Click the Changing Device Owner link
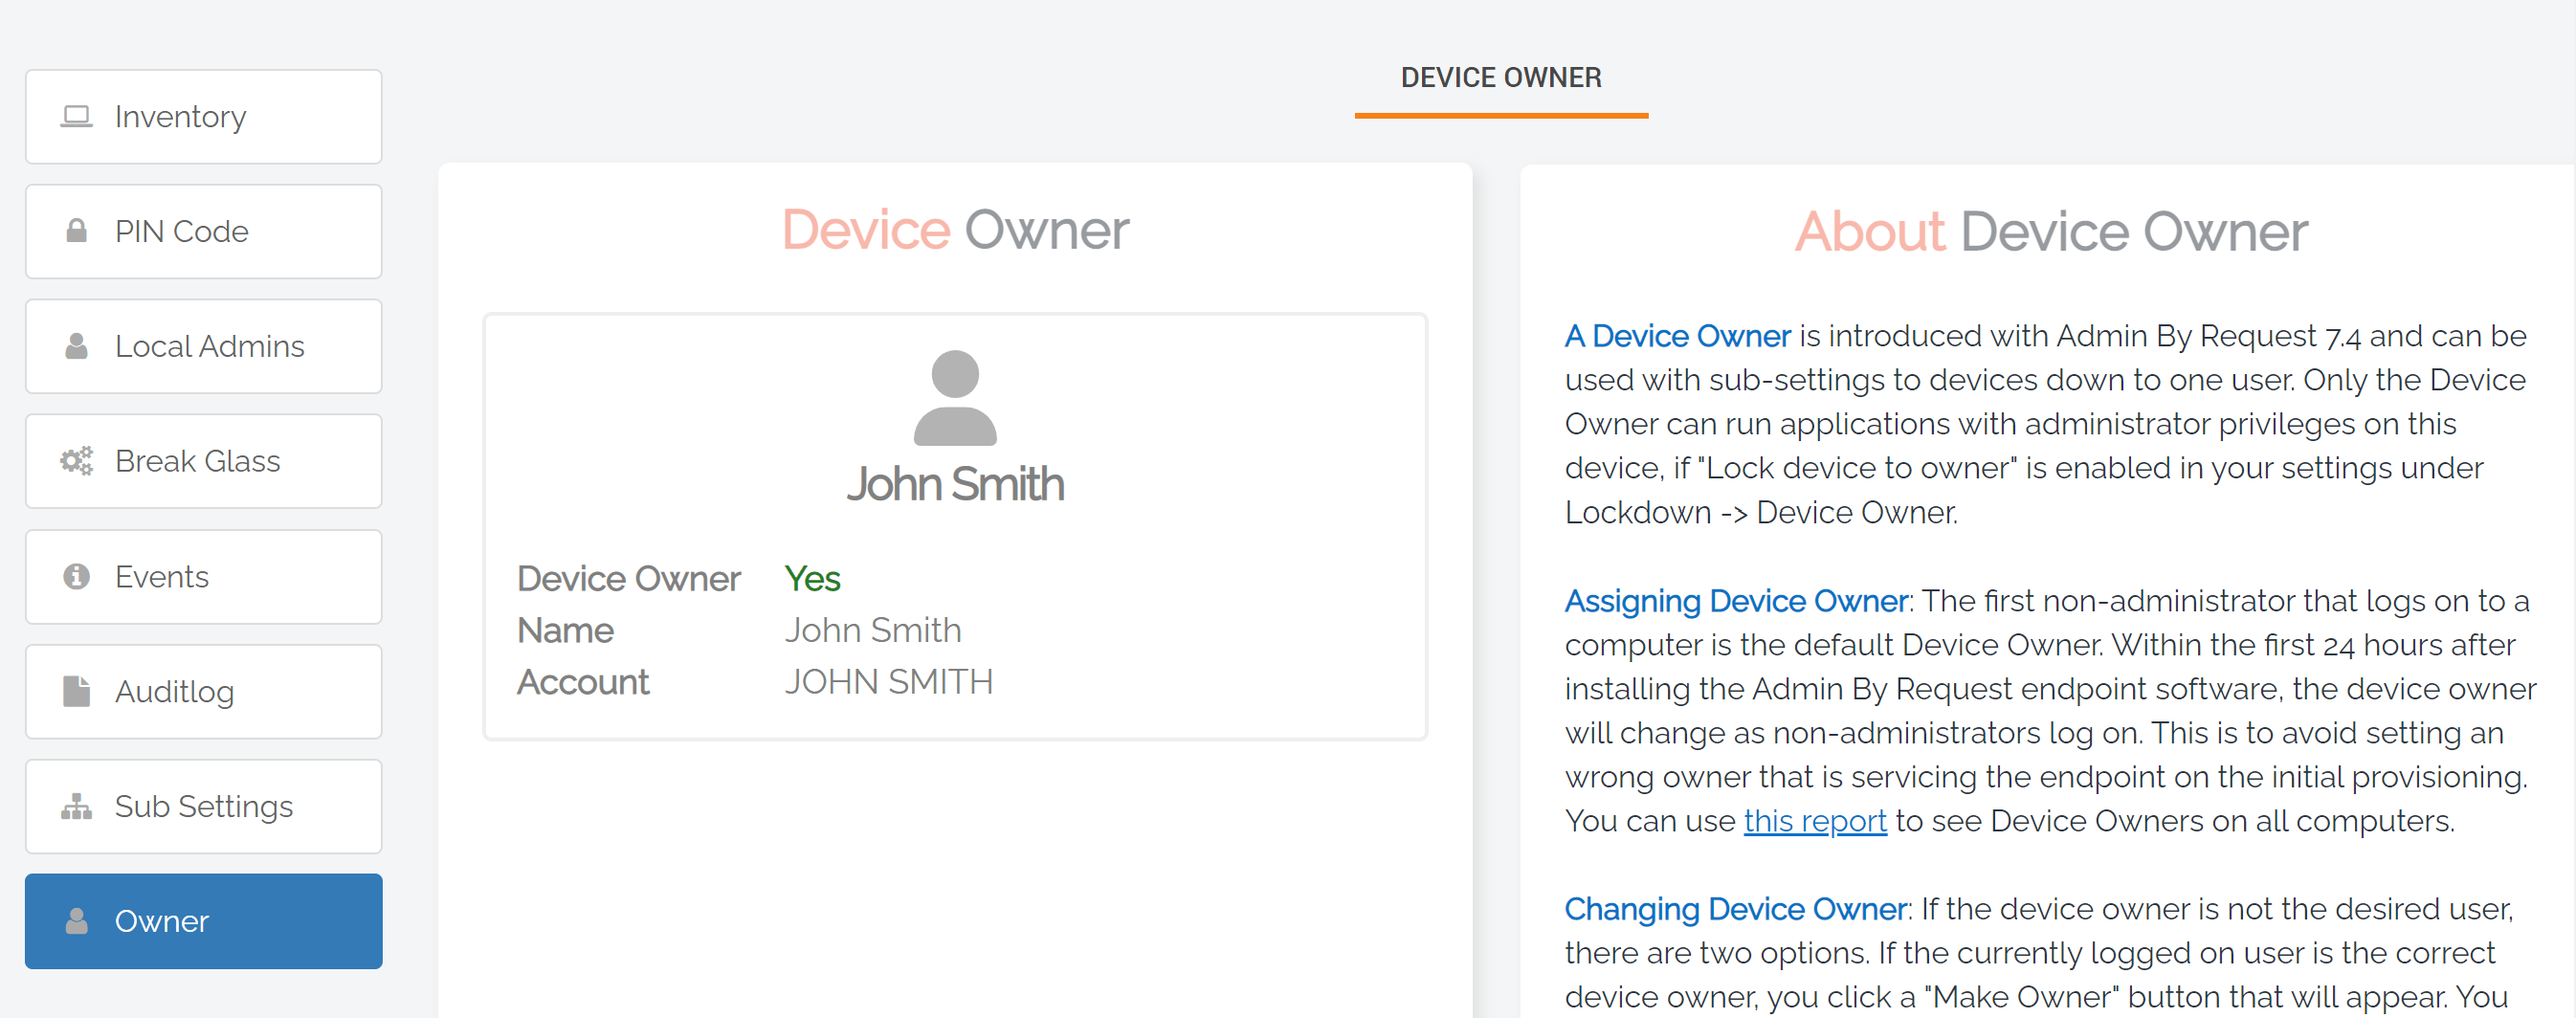 (x=1734, y=909)
